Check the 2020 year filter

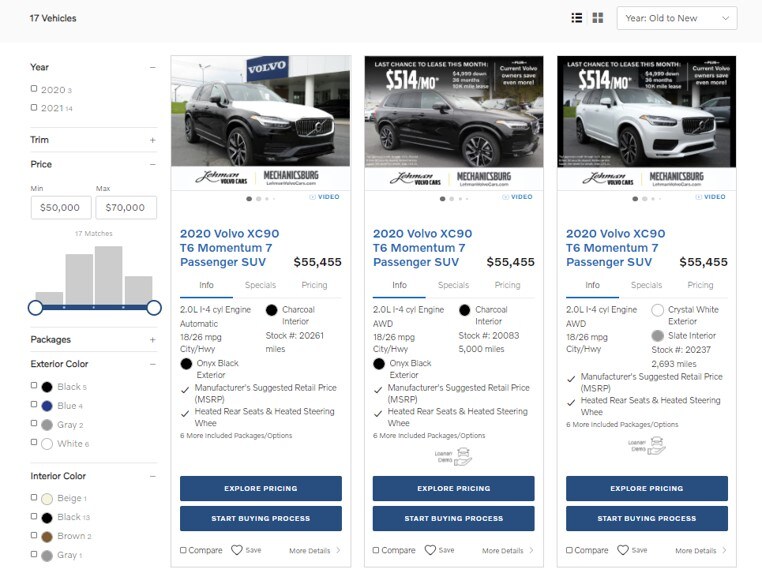point(34,88)
